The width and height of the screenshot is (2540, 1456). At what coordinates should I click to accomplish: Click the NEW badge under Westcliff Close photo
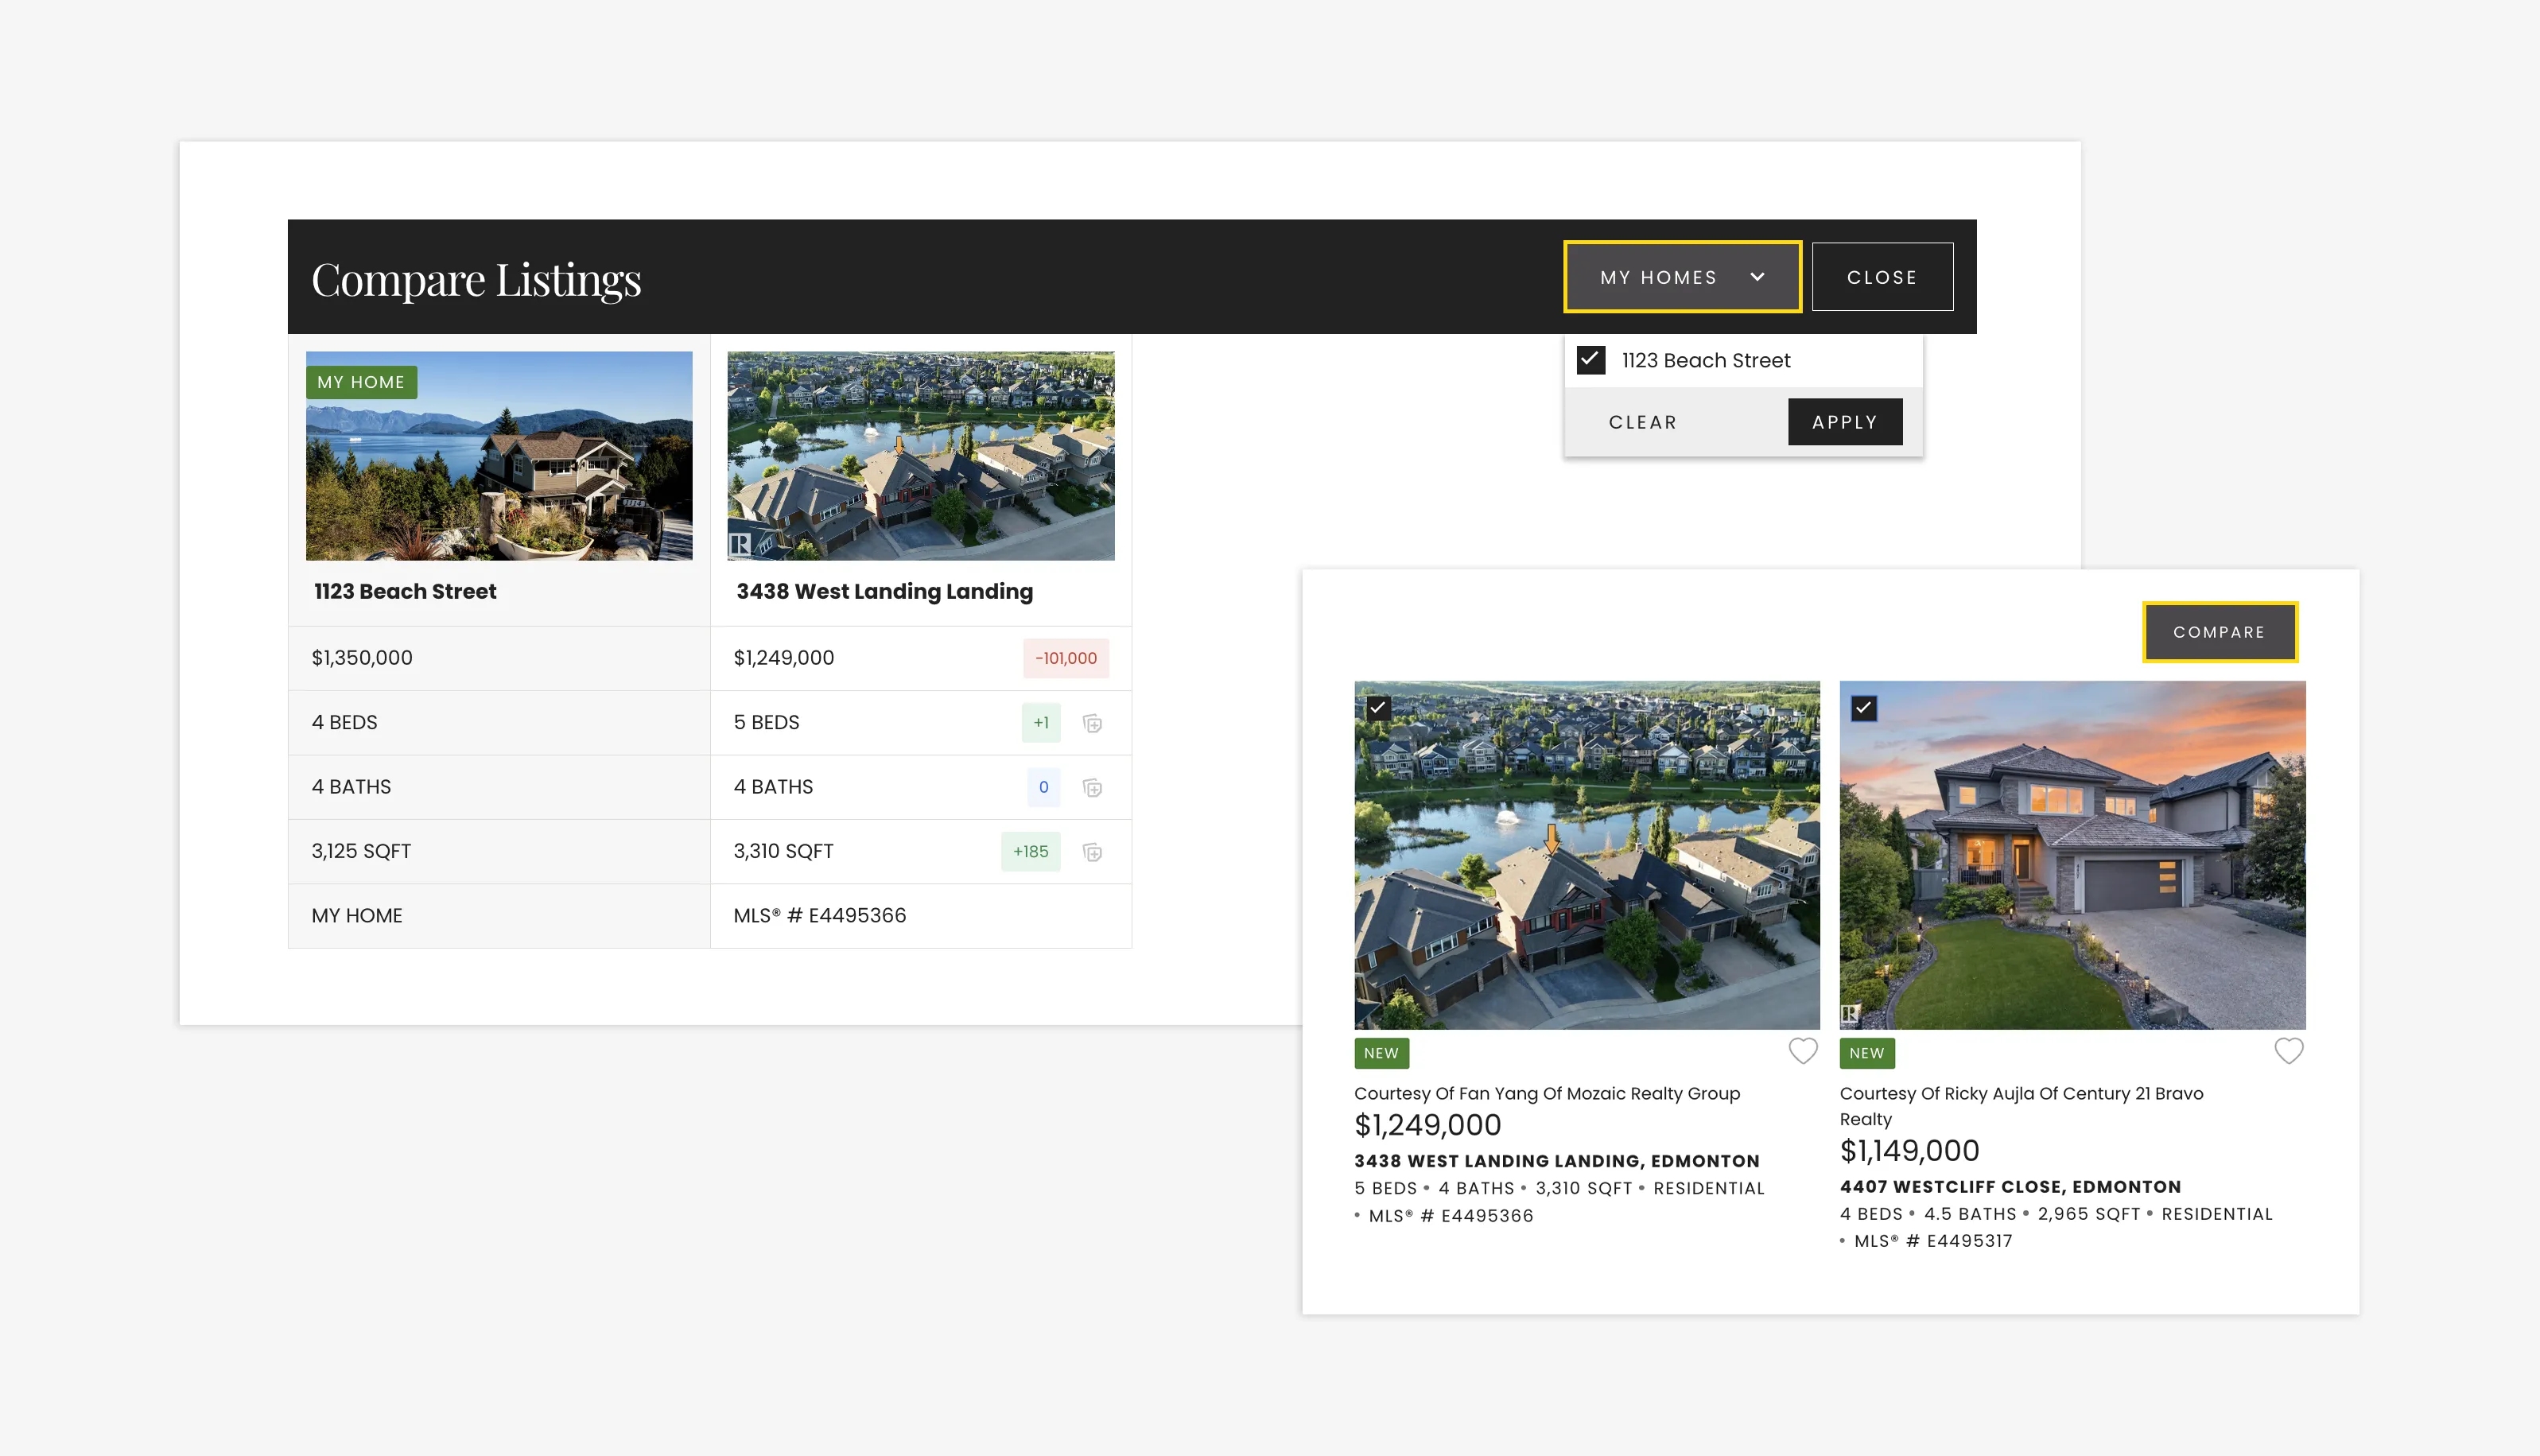pyautogui.click(x=1867, y=1053)
